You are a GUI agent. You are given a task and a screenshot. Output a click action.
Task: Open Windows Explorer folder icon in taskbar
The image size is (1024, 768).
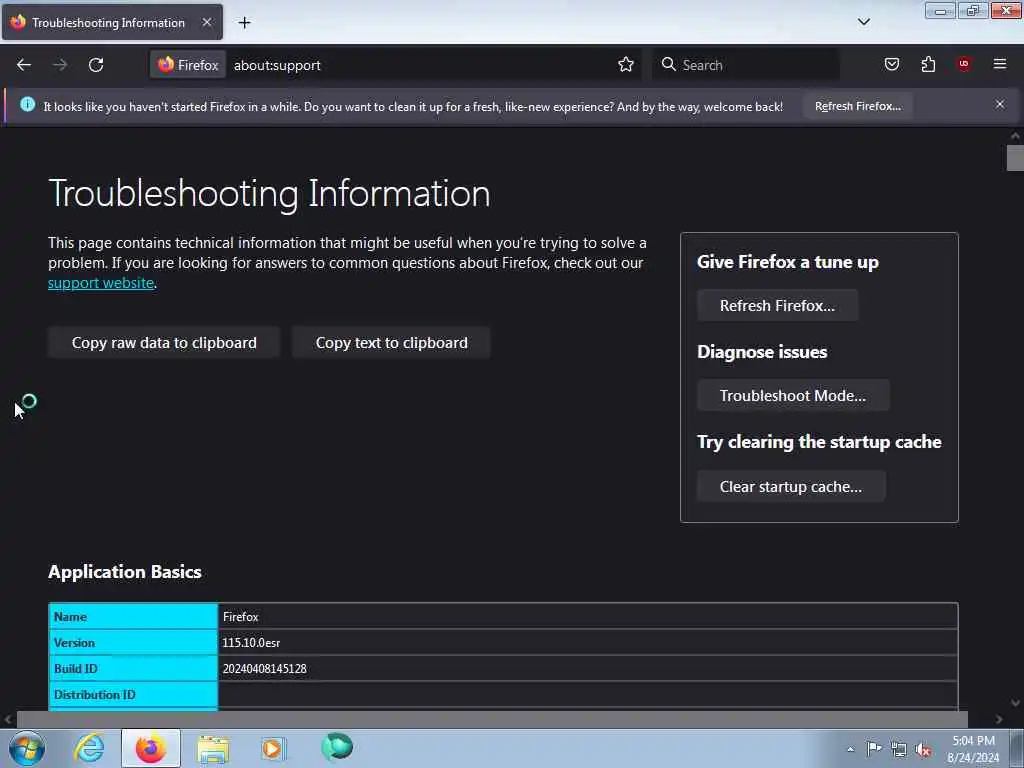(x=213, y=748)
